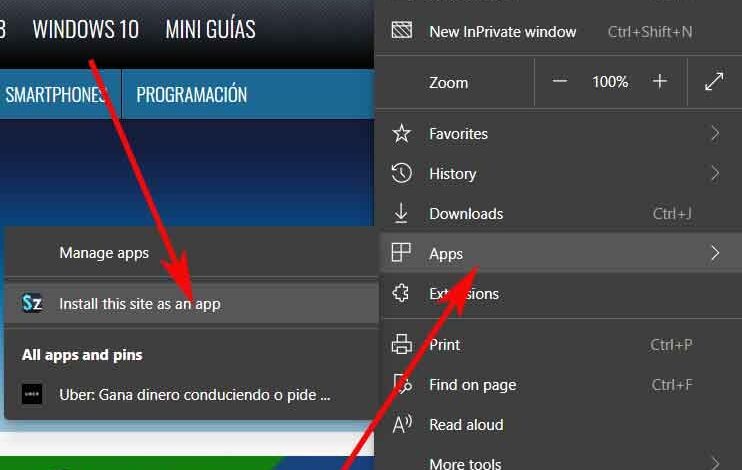Screen dimensions: 742x470
Task: Open New InPrivate window
Action: pos(558,31)
